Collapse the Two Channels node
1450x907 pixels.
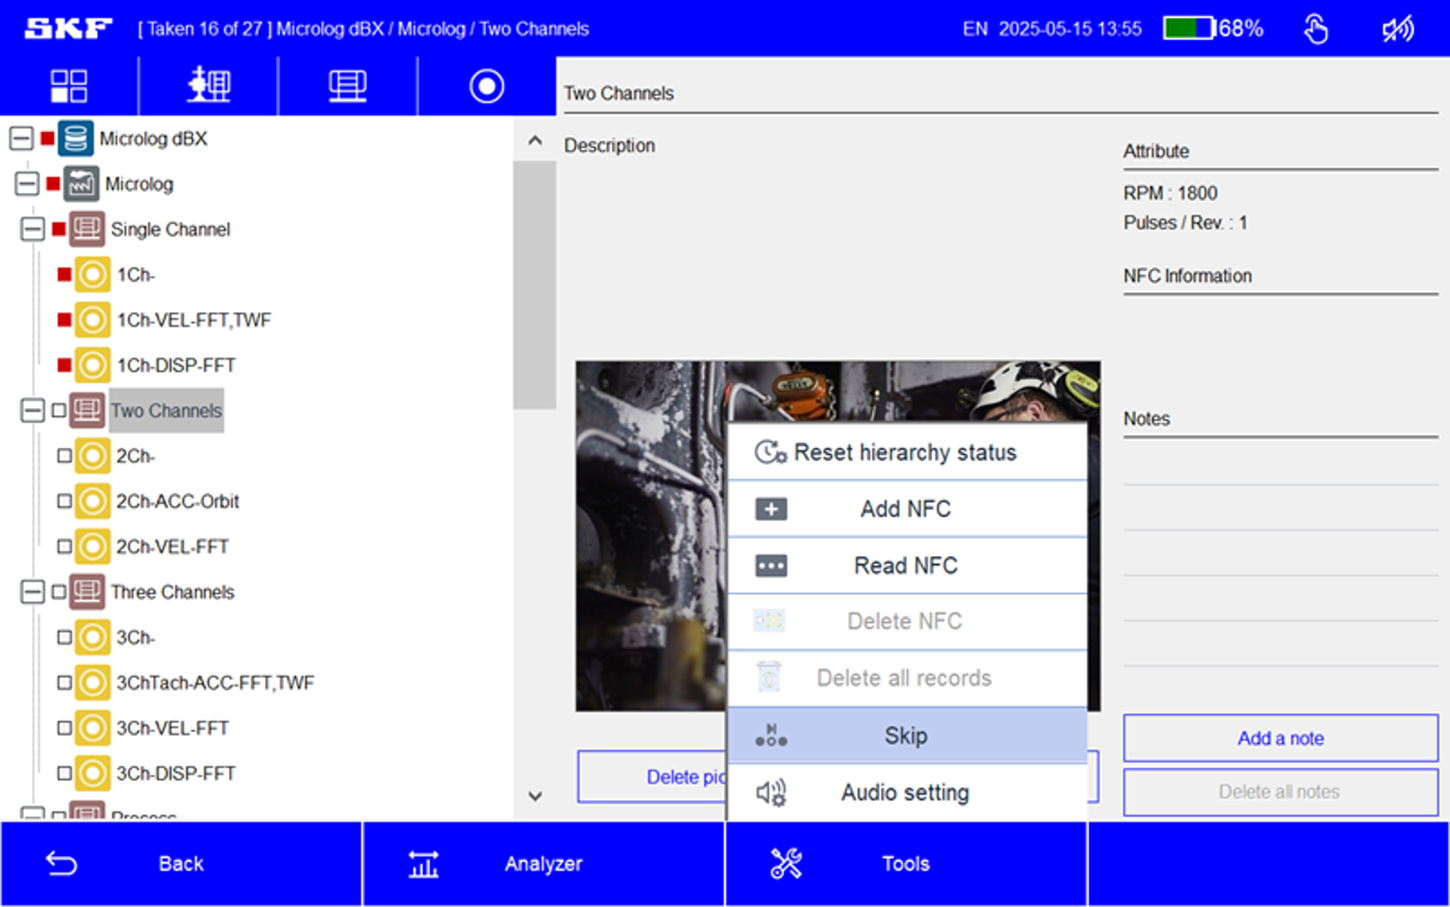click(33, 410)
